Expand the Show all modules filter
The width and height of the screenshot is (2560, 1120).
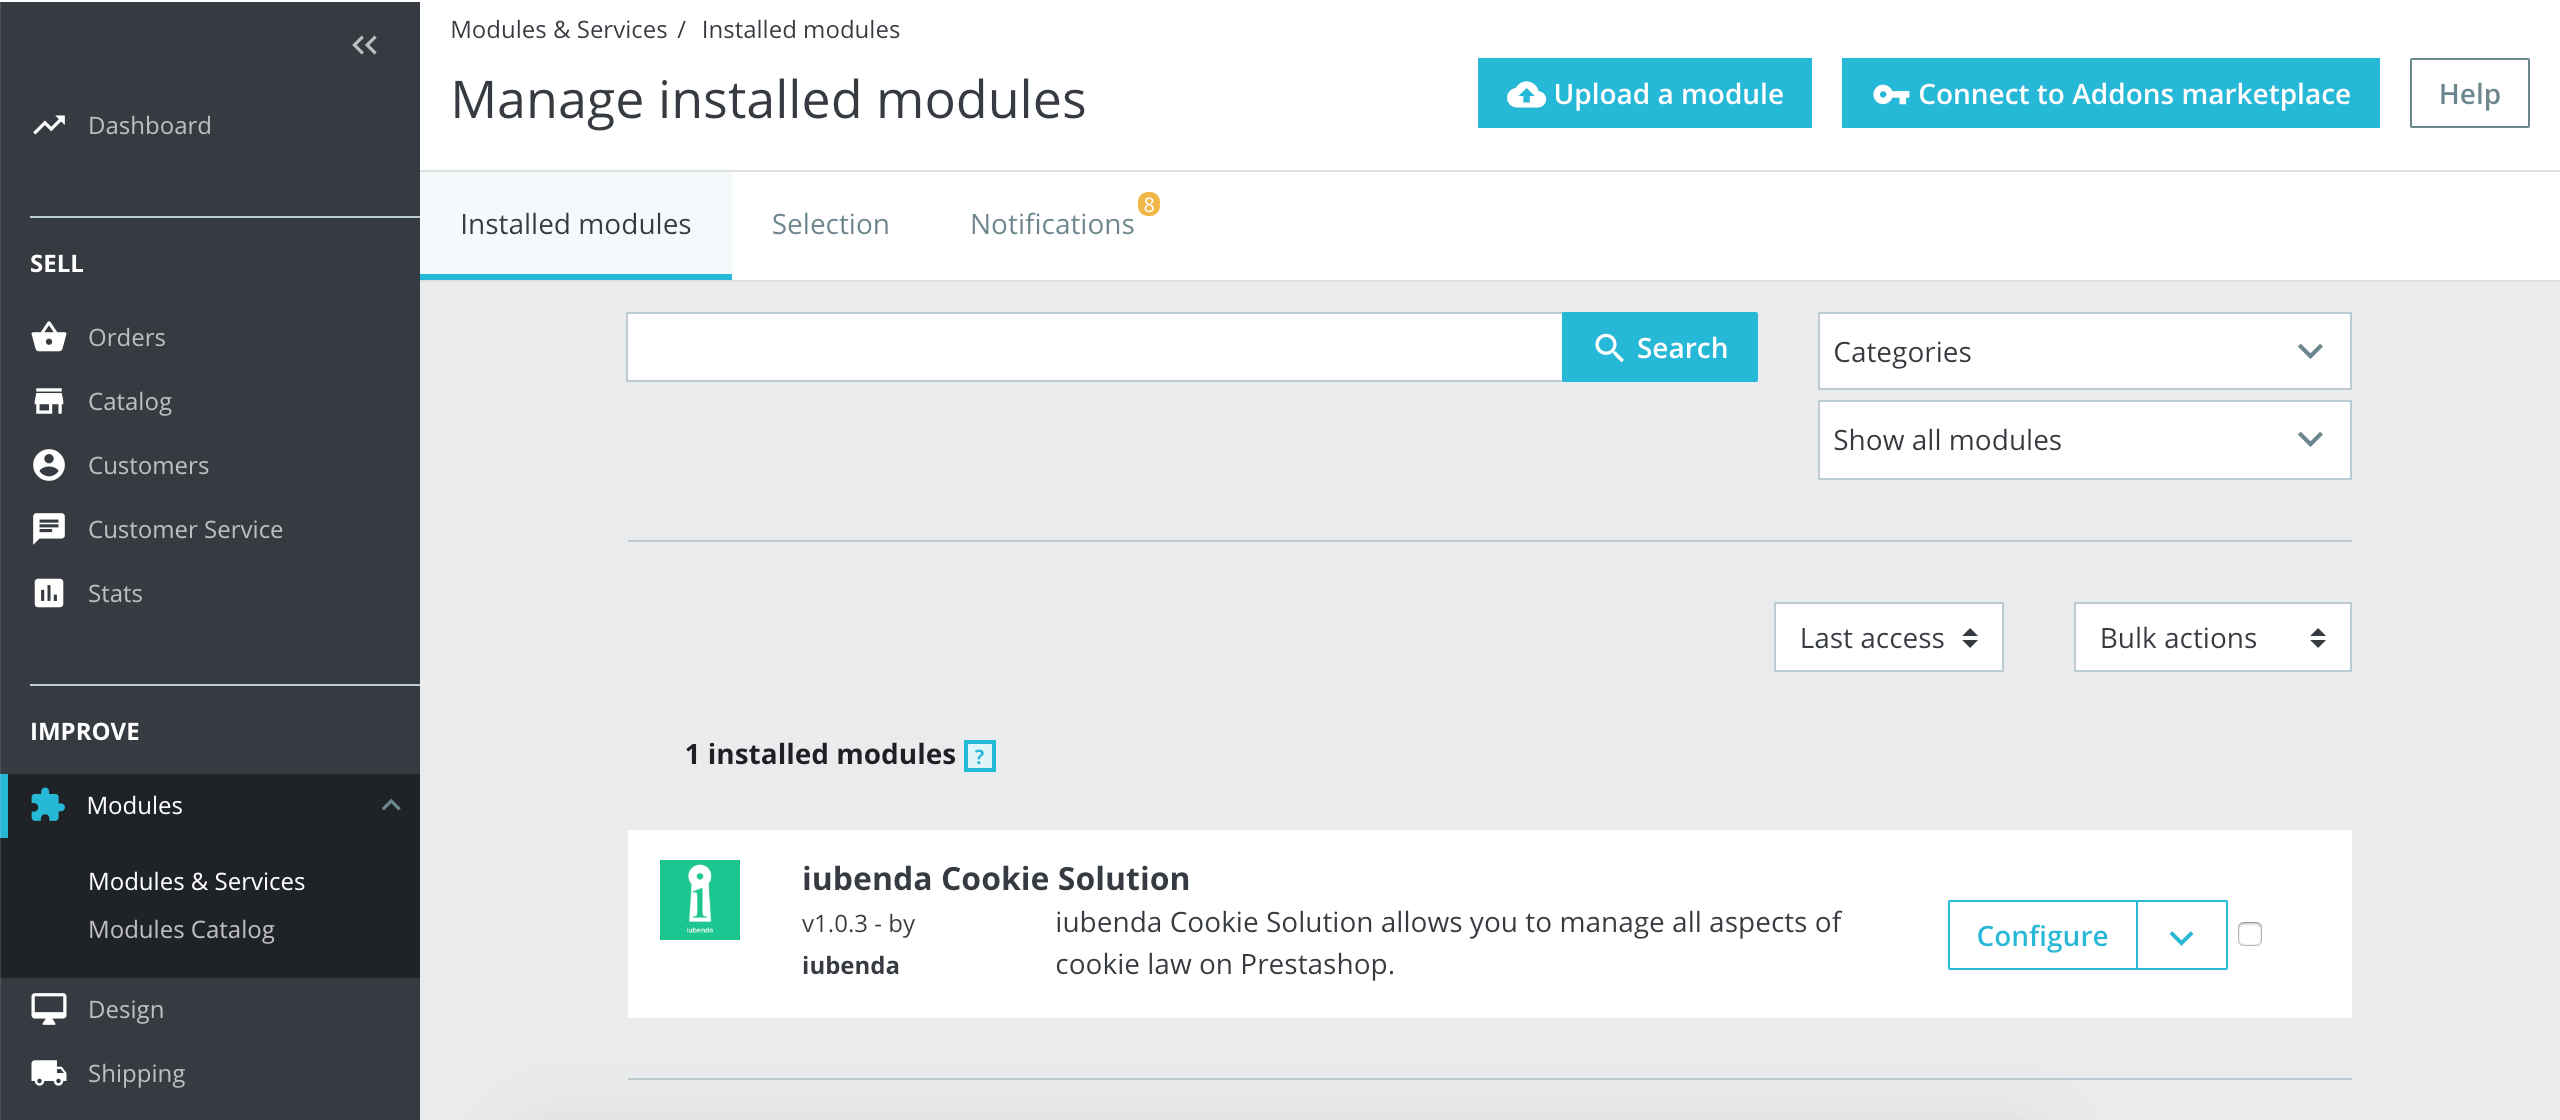click(x=2084, y=439)
